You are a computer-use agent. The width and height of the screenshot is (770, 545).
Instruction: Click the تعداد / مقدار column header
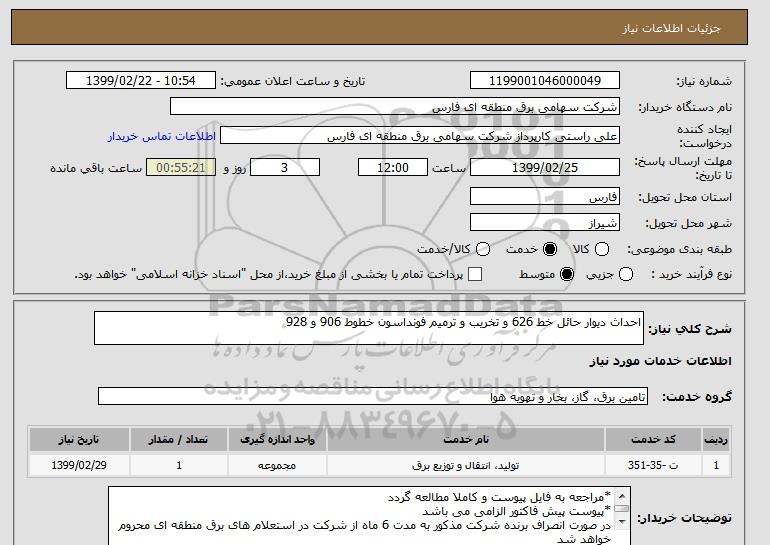click(179, 439)
